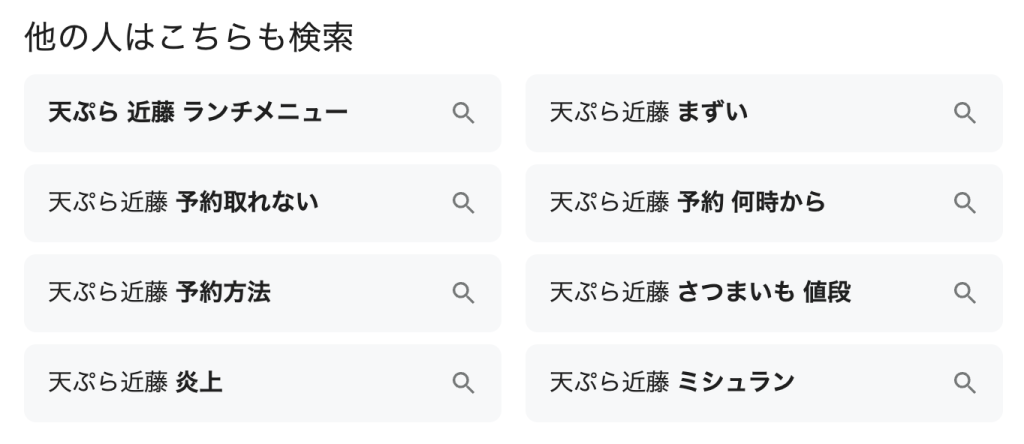Select 天ぷら近藤 さつまいも 値段 suggestion
The height and width of the screenshot is (444, 1024).
pos(700,293)
